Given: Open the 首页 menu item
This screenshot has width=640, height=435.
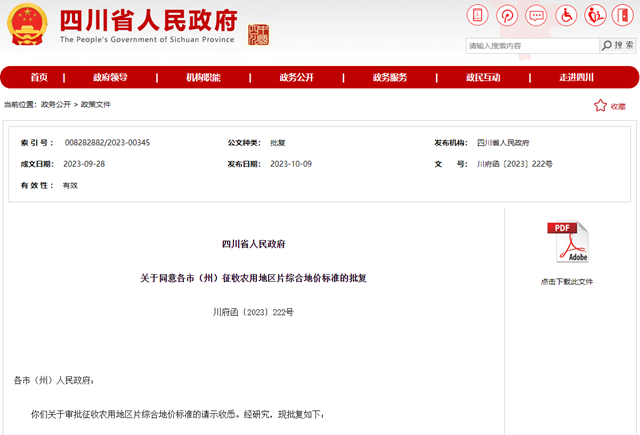Looking at the screenshot, I should pyautogui.click(x=39, y=77).
